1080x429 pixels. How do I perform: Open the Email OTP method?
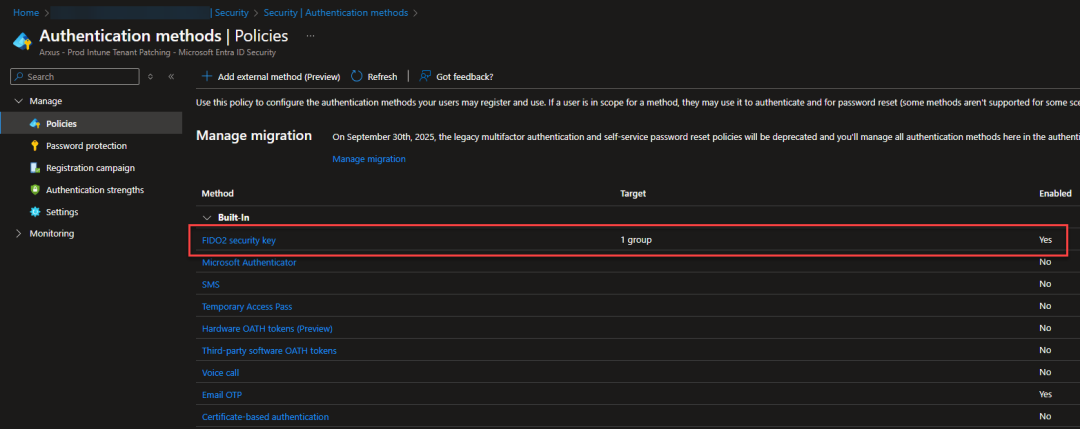point(222,395)
